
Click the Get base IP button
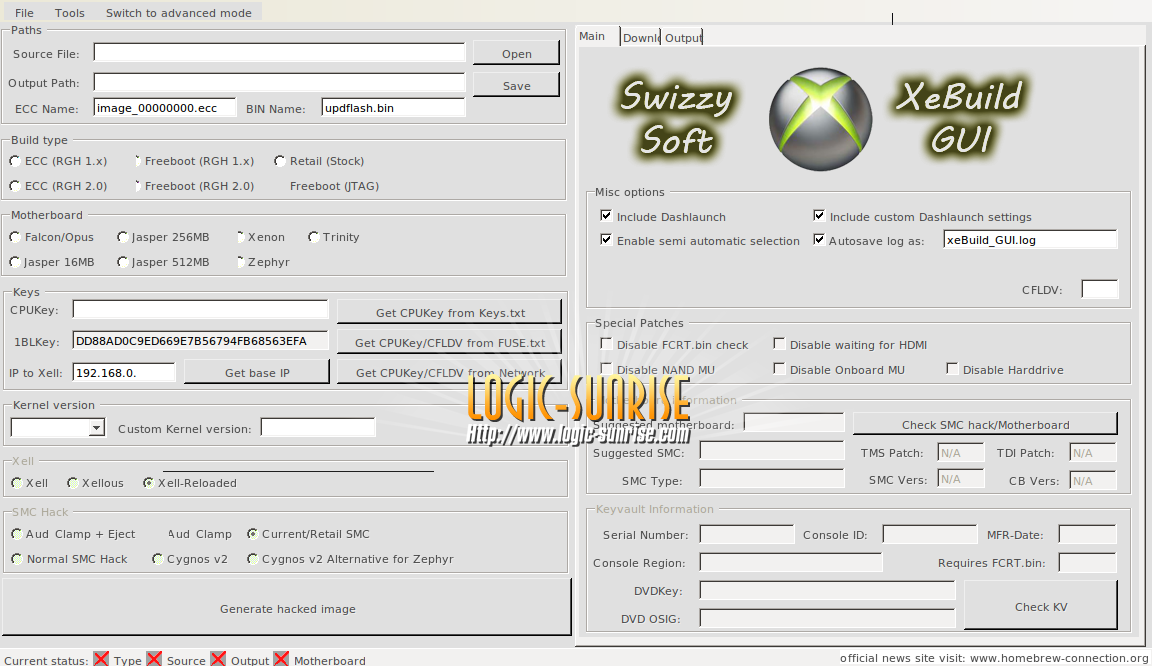click(x=257, y=373)
